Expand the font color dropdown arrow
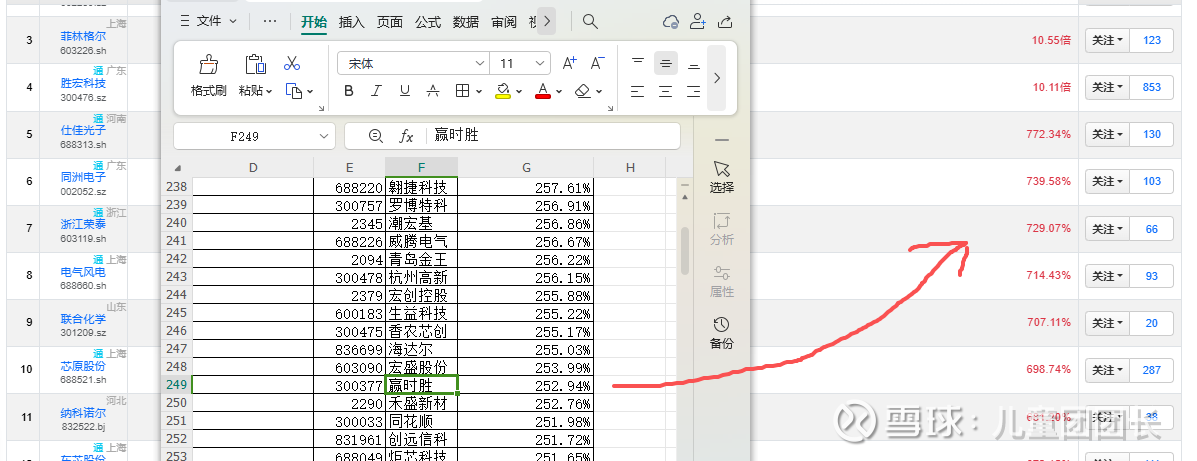Viewport: 1197px width, 461px height. 559,92
